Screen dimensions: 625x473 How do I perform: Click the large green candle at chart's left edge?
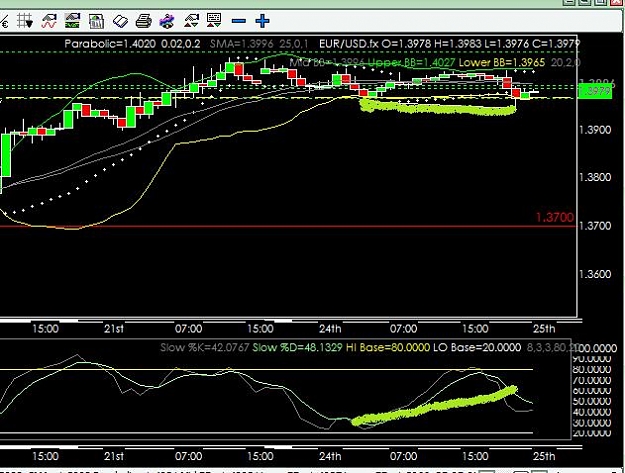click(x=6, y=155)
